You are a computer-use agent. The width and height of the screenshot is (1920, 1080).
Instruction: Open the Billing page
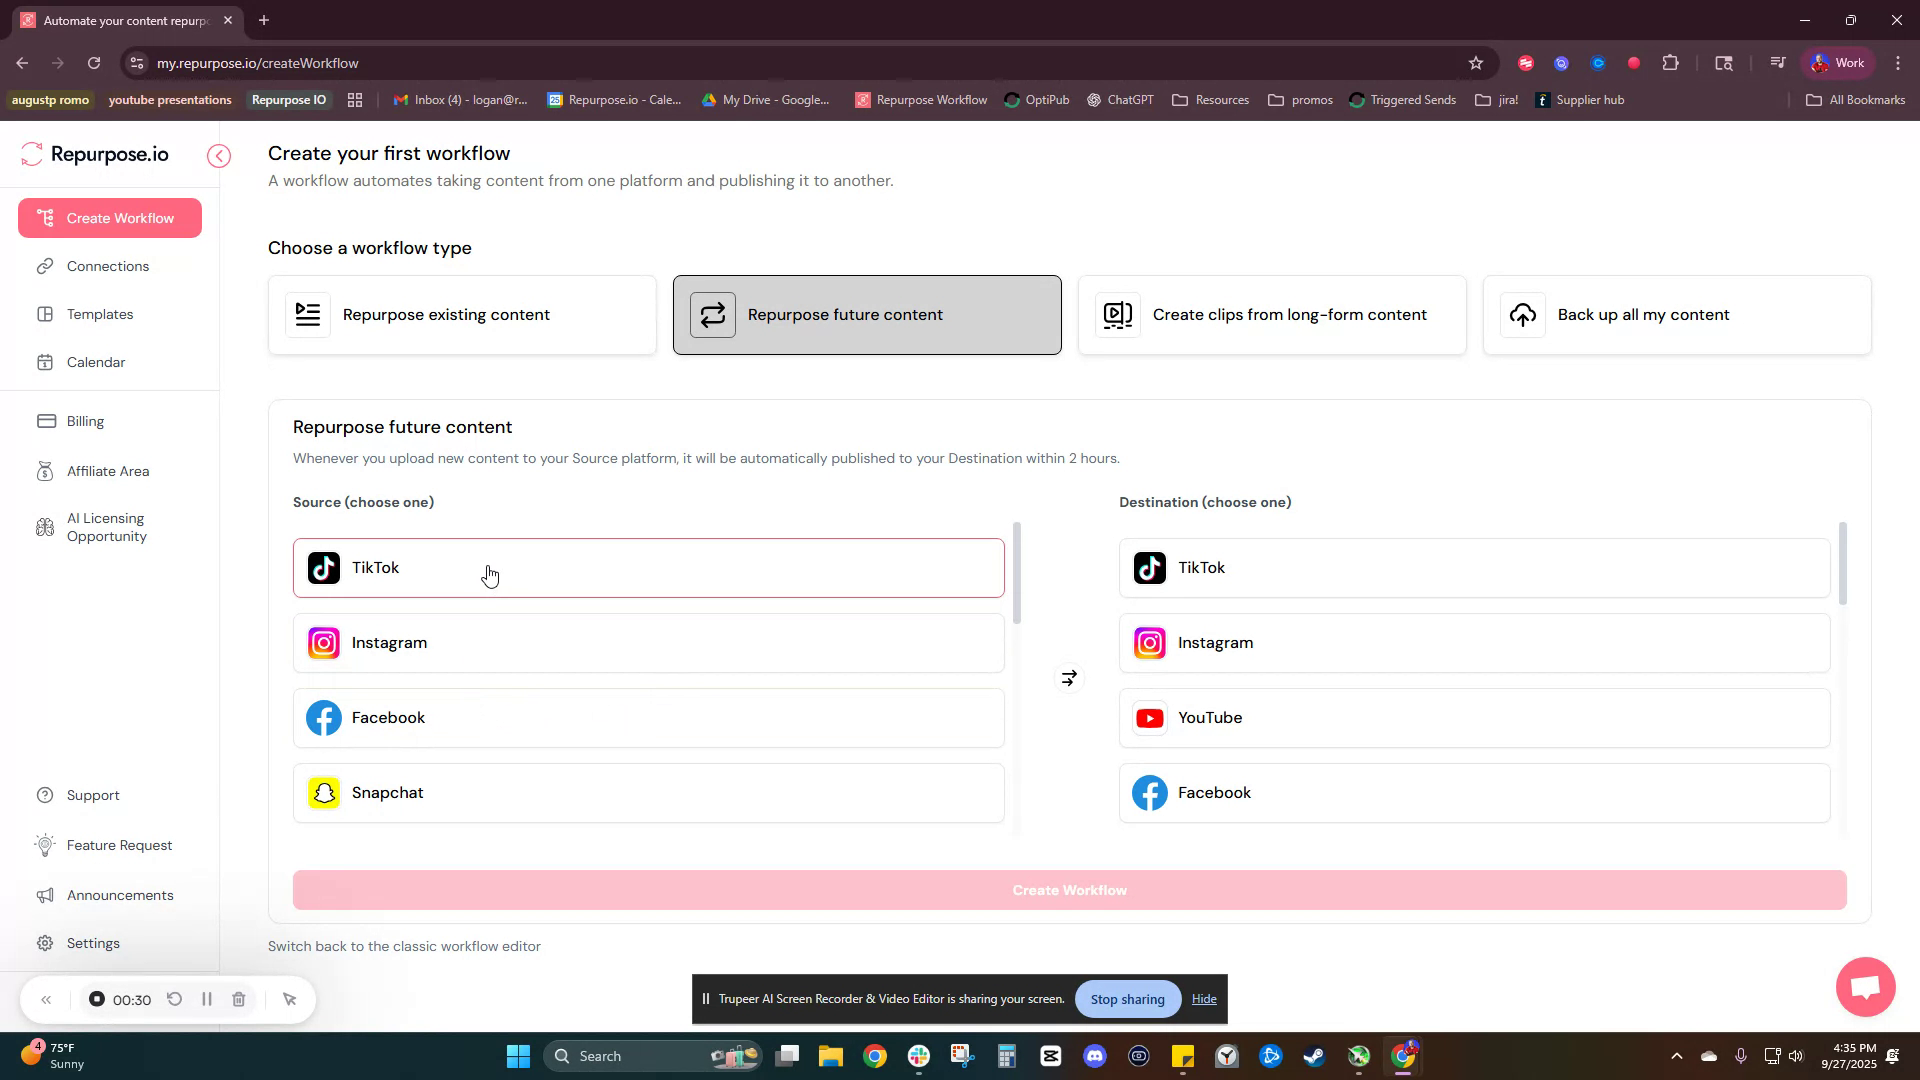pos(85,421)
